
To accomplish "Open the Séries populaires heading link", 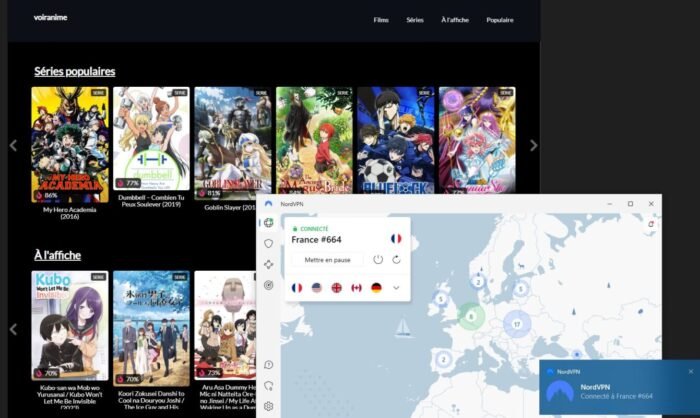I will coord(75,71).
